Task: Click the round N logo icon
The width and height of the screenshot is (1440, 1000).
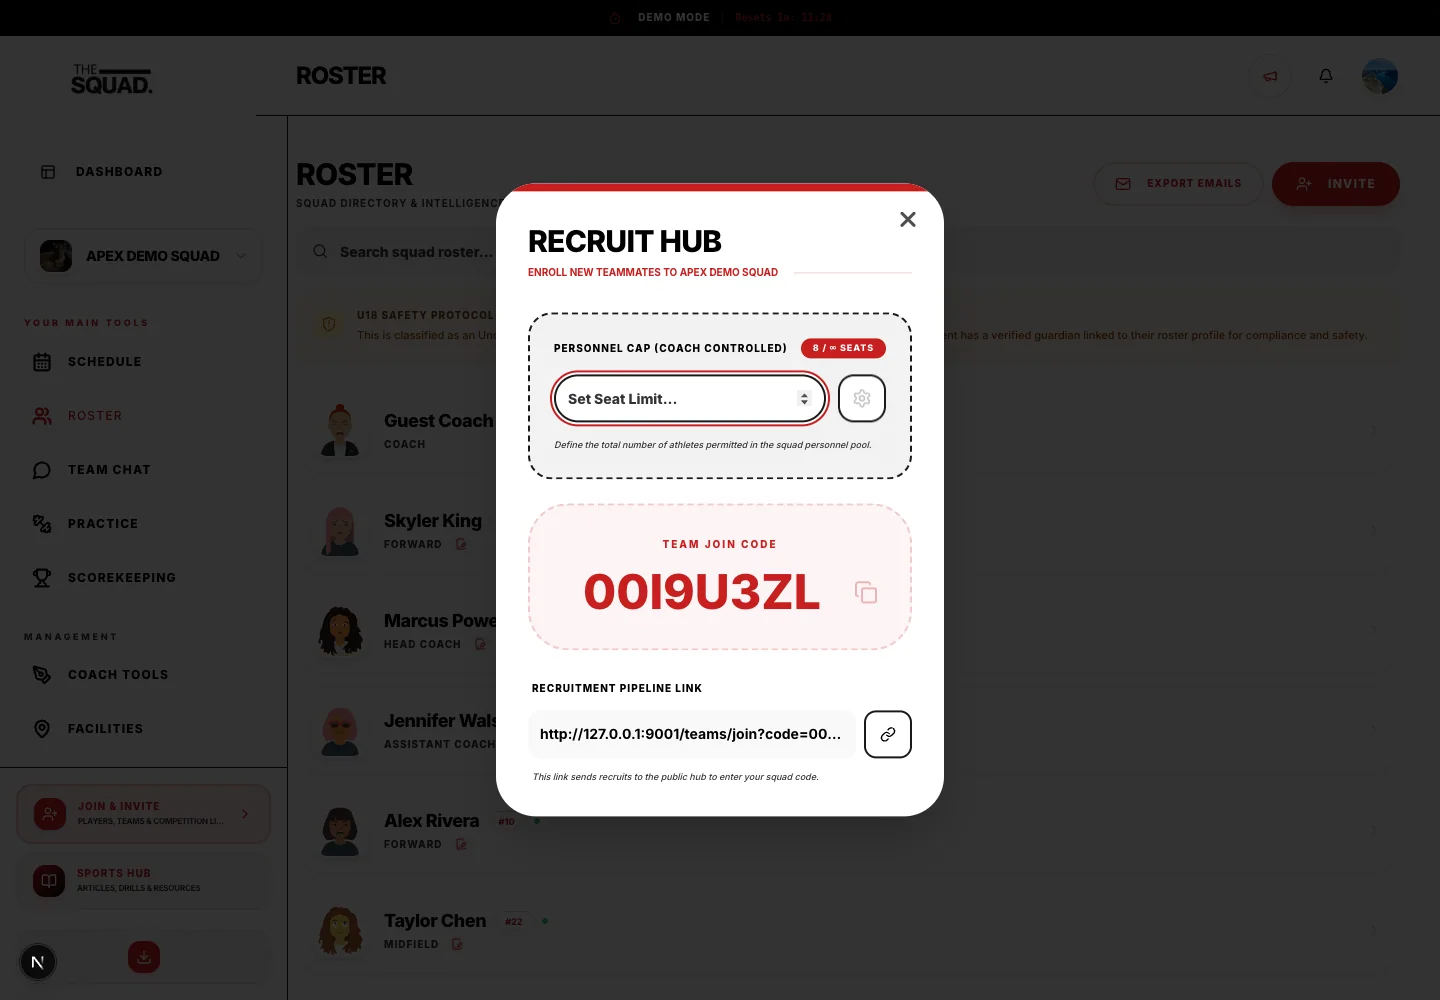Action: [x=38, y=962]
